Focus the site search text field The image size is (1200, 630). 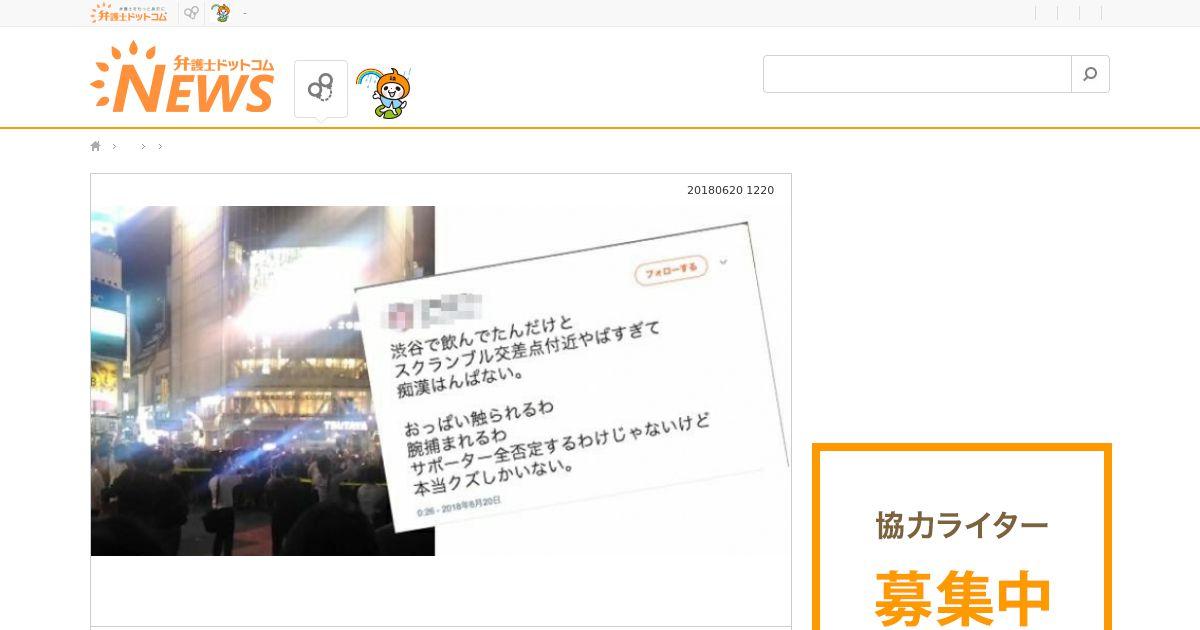[917, 74]
